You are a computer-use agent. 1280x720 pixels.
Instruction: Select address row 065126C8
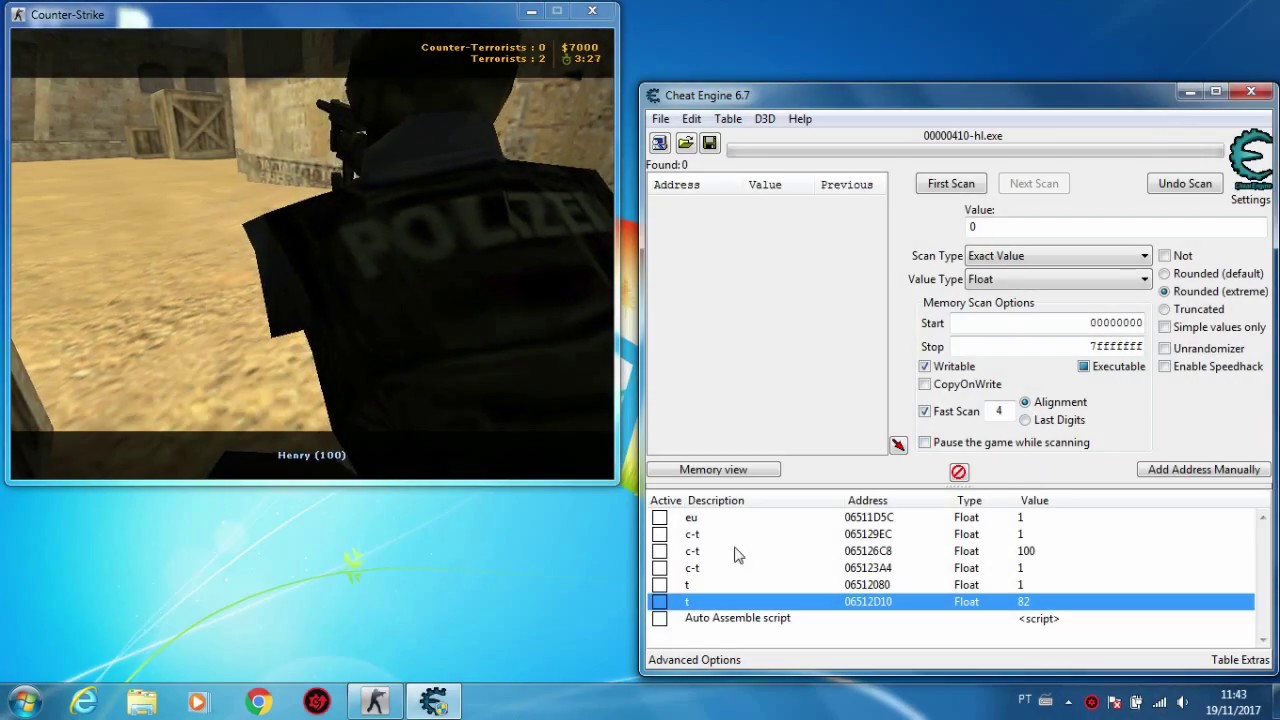950,551
